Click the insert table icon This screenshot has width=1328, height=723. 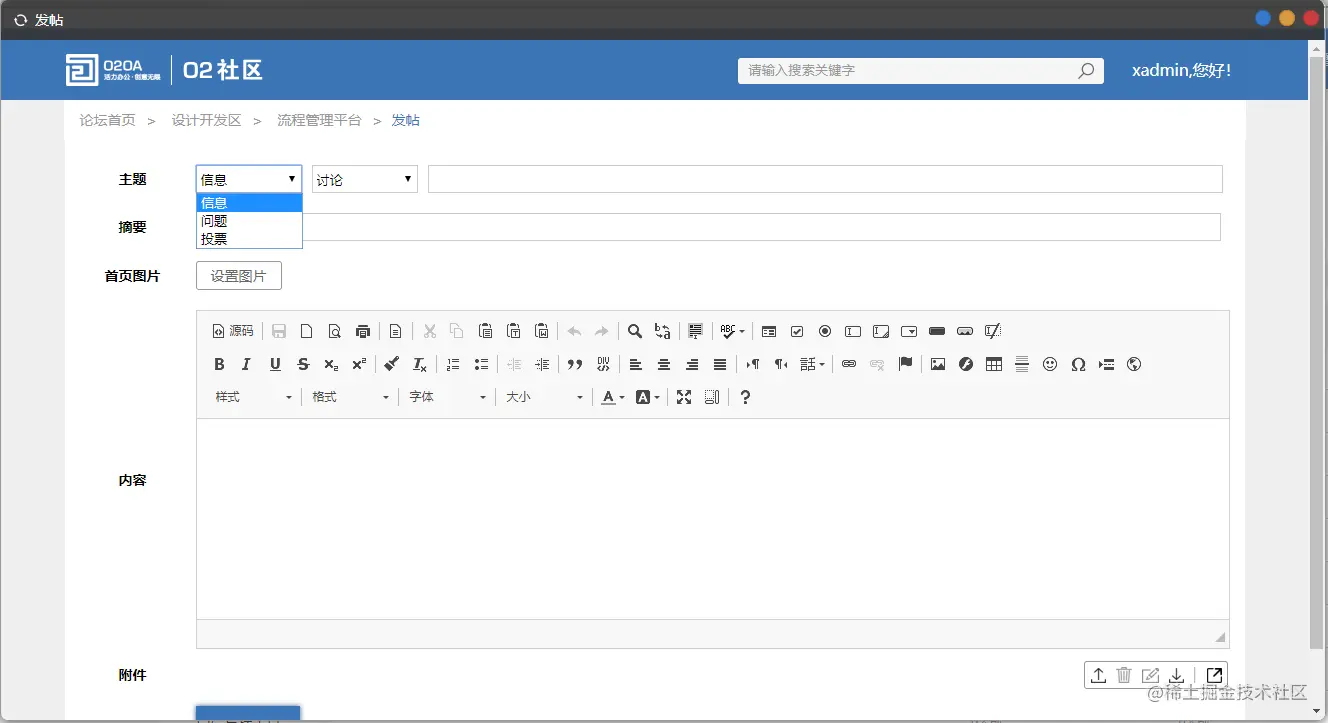(993, 364)
